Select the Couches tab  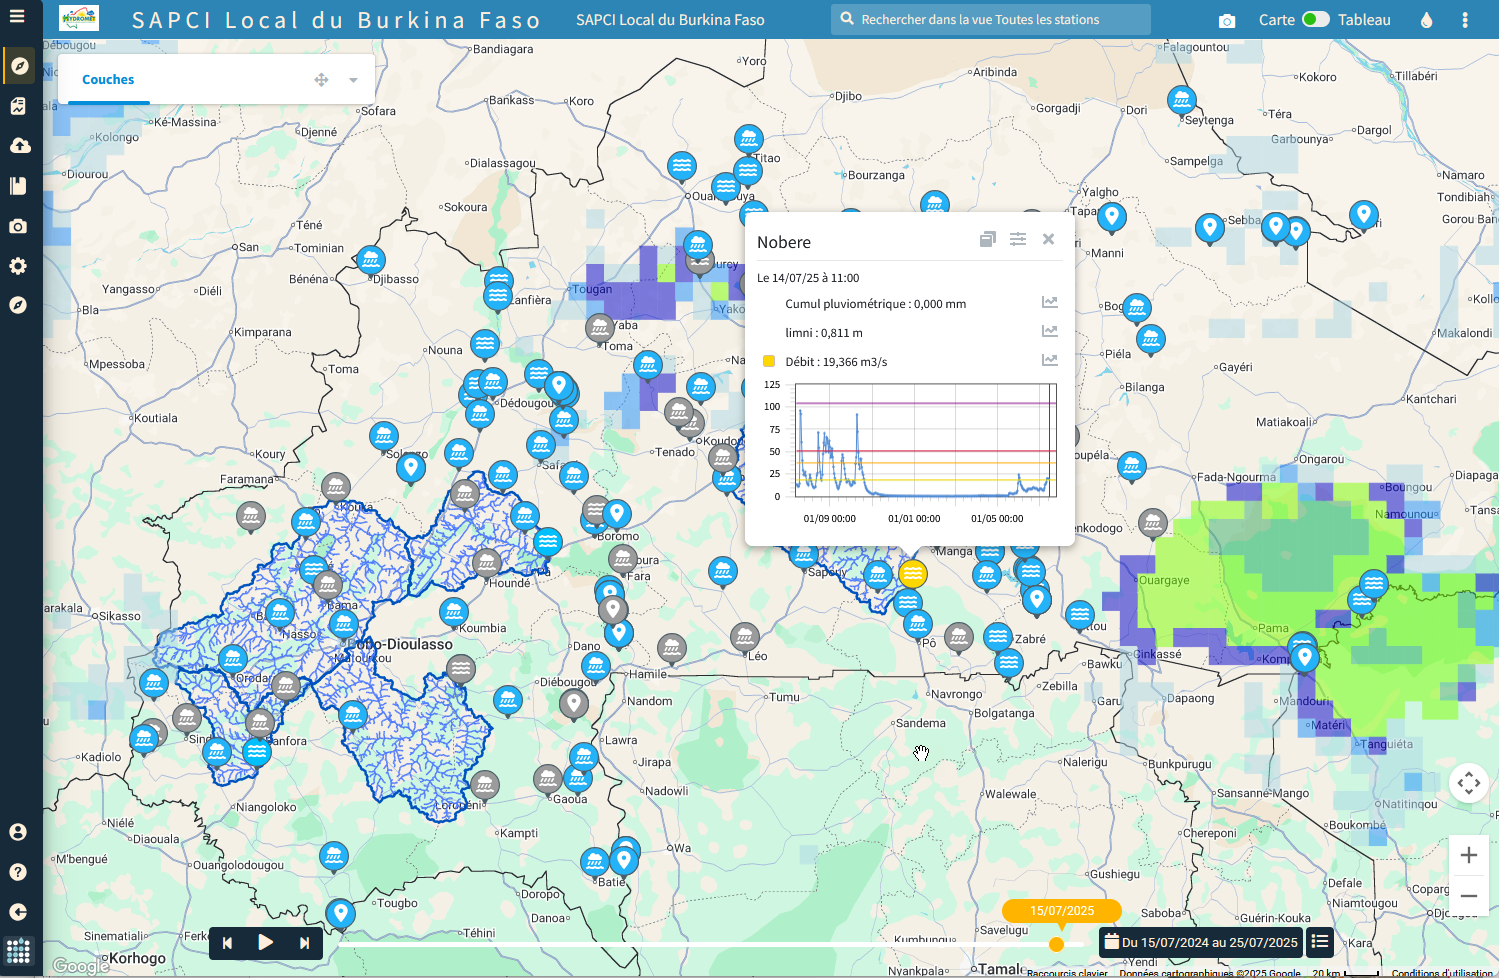(108, 80)
